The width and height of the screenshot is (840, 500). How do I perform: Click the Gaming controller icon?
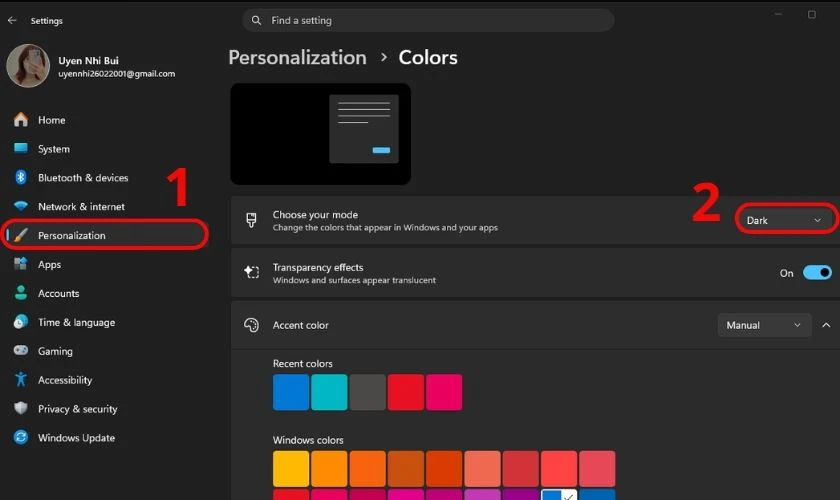(21, 350)
